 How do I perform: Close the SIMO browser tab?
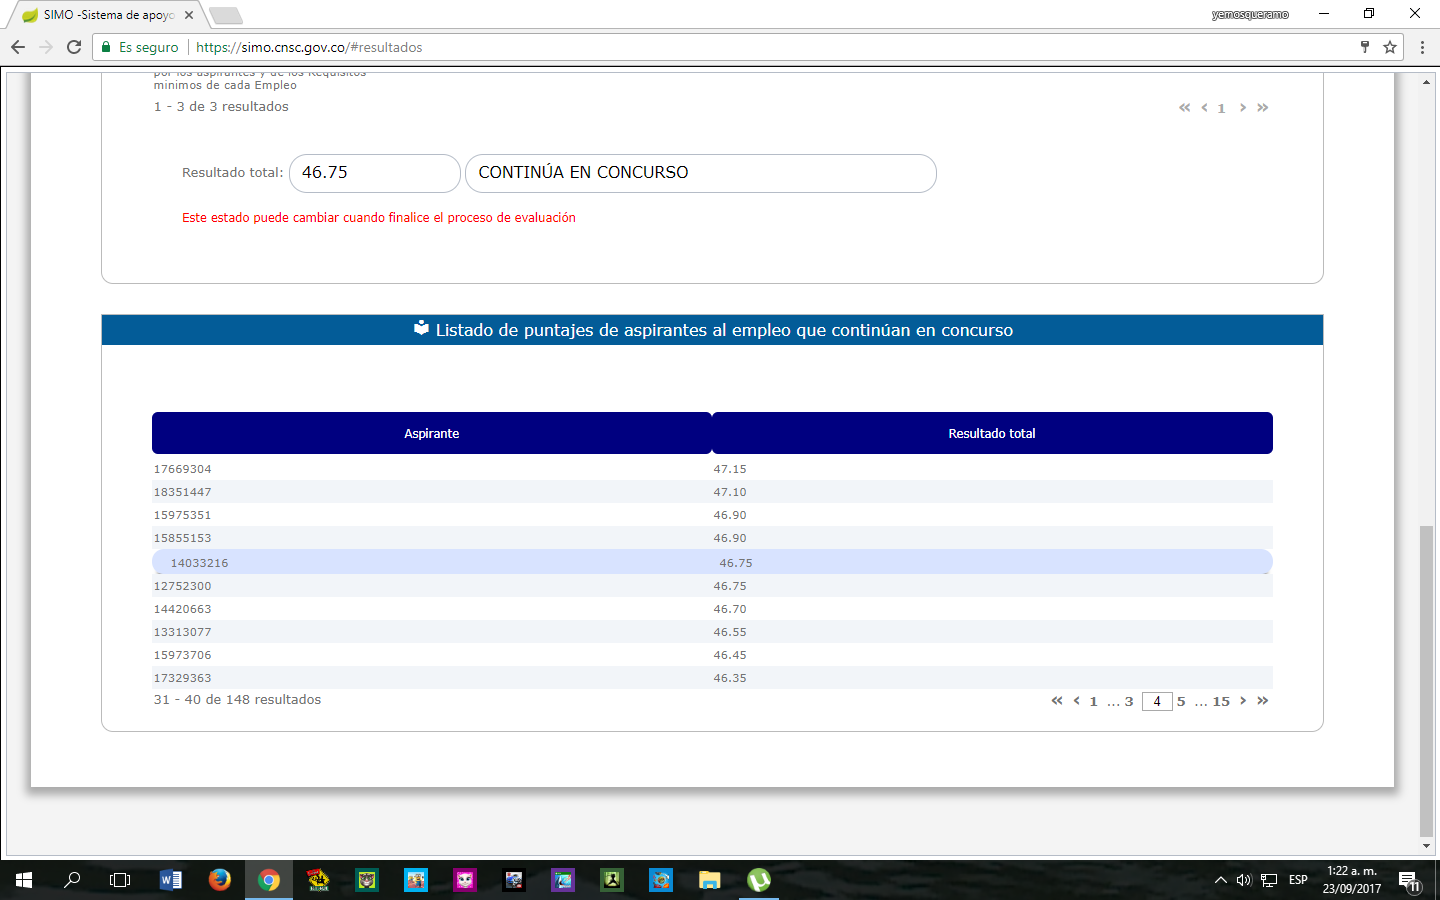click(x=189, y=15)
